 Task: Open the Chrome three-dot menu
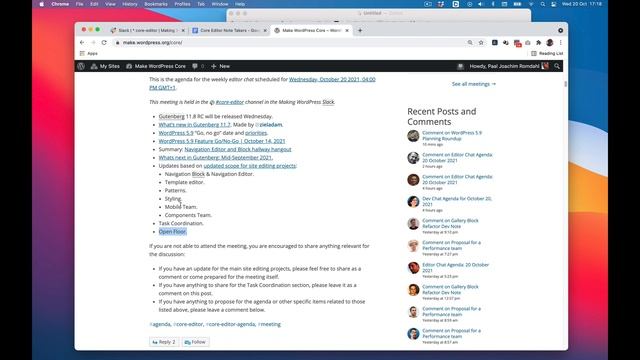click(560, 42)
